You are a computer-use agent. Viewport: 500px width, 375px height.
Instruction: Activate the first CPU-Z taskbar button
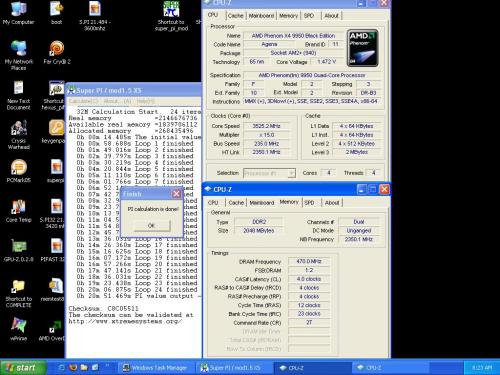(312, 368)
